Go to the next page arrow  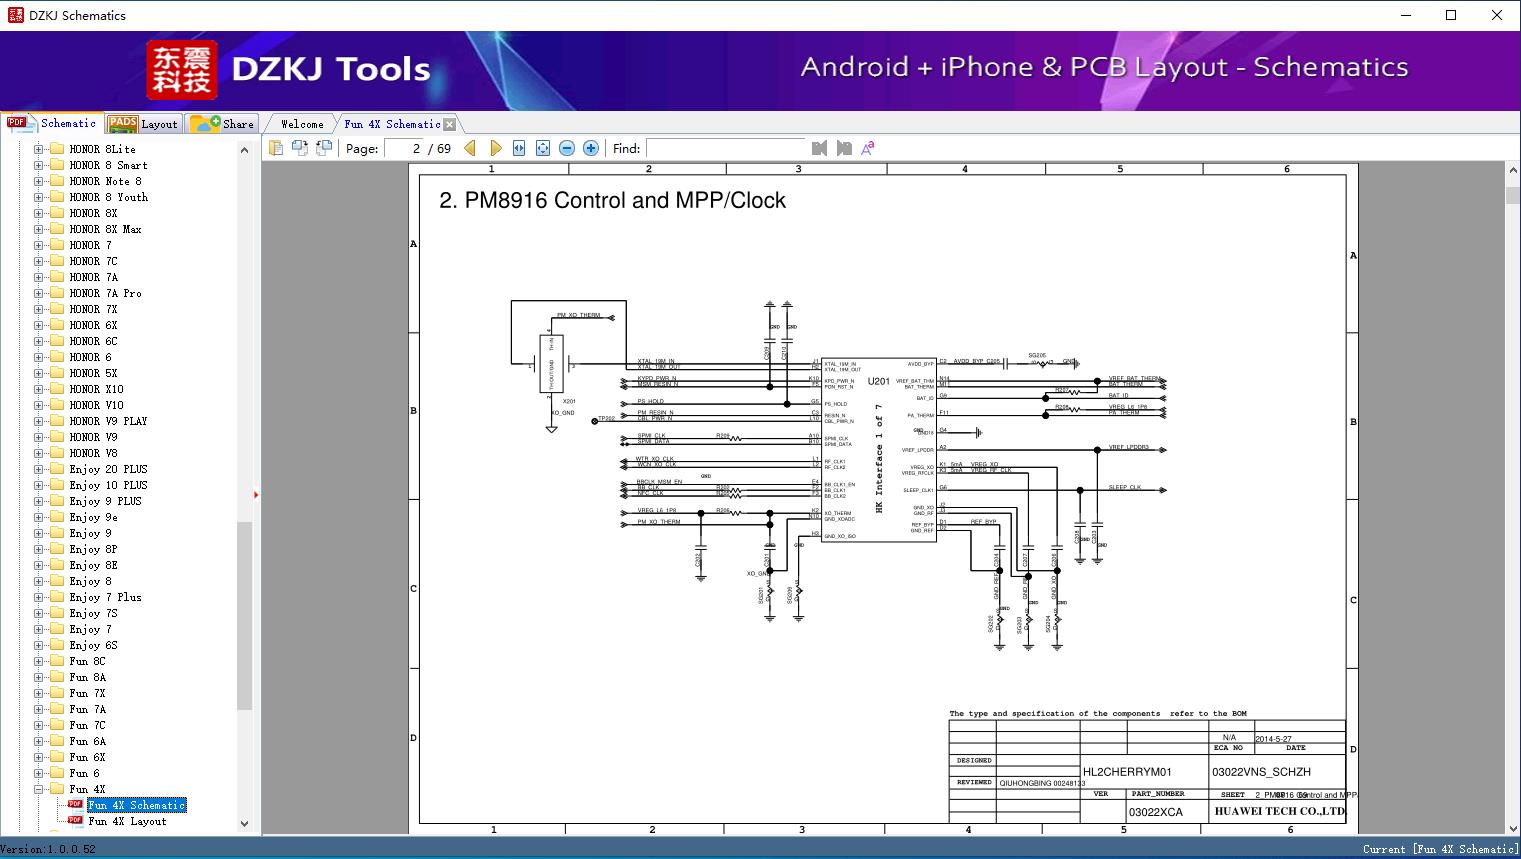495,148
